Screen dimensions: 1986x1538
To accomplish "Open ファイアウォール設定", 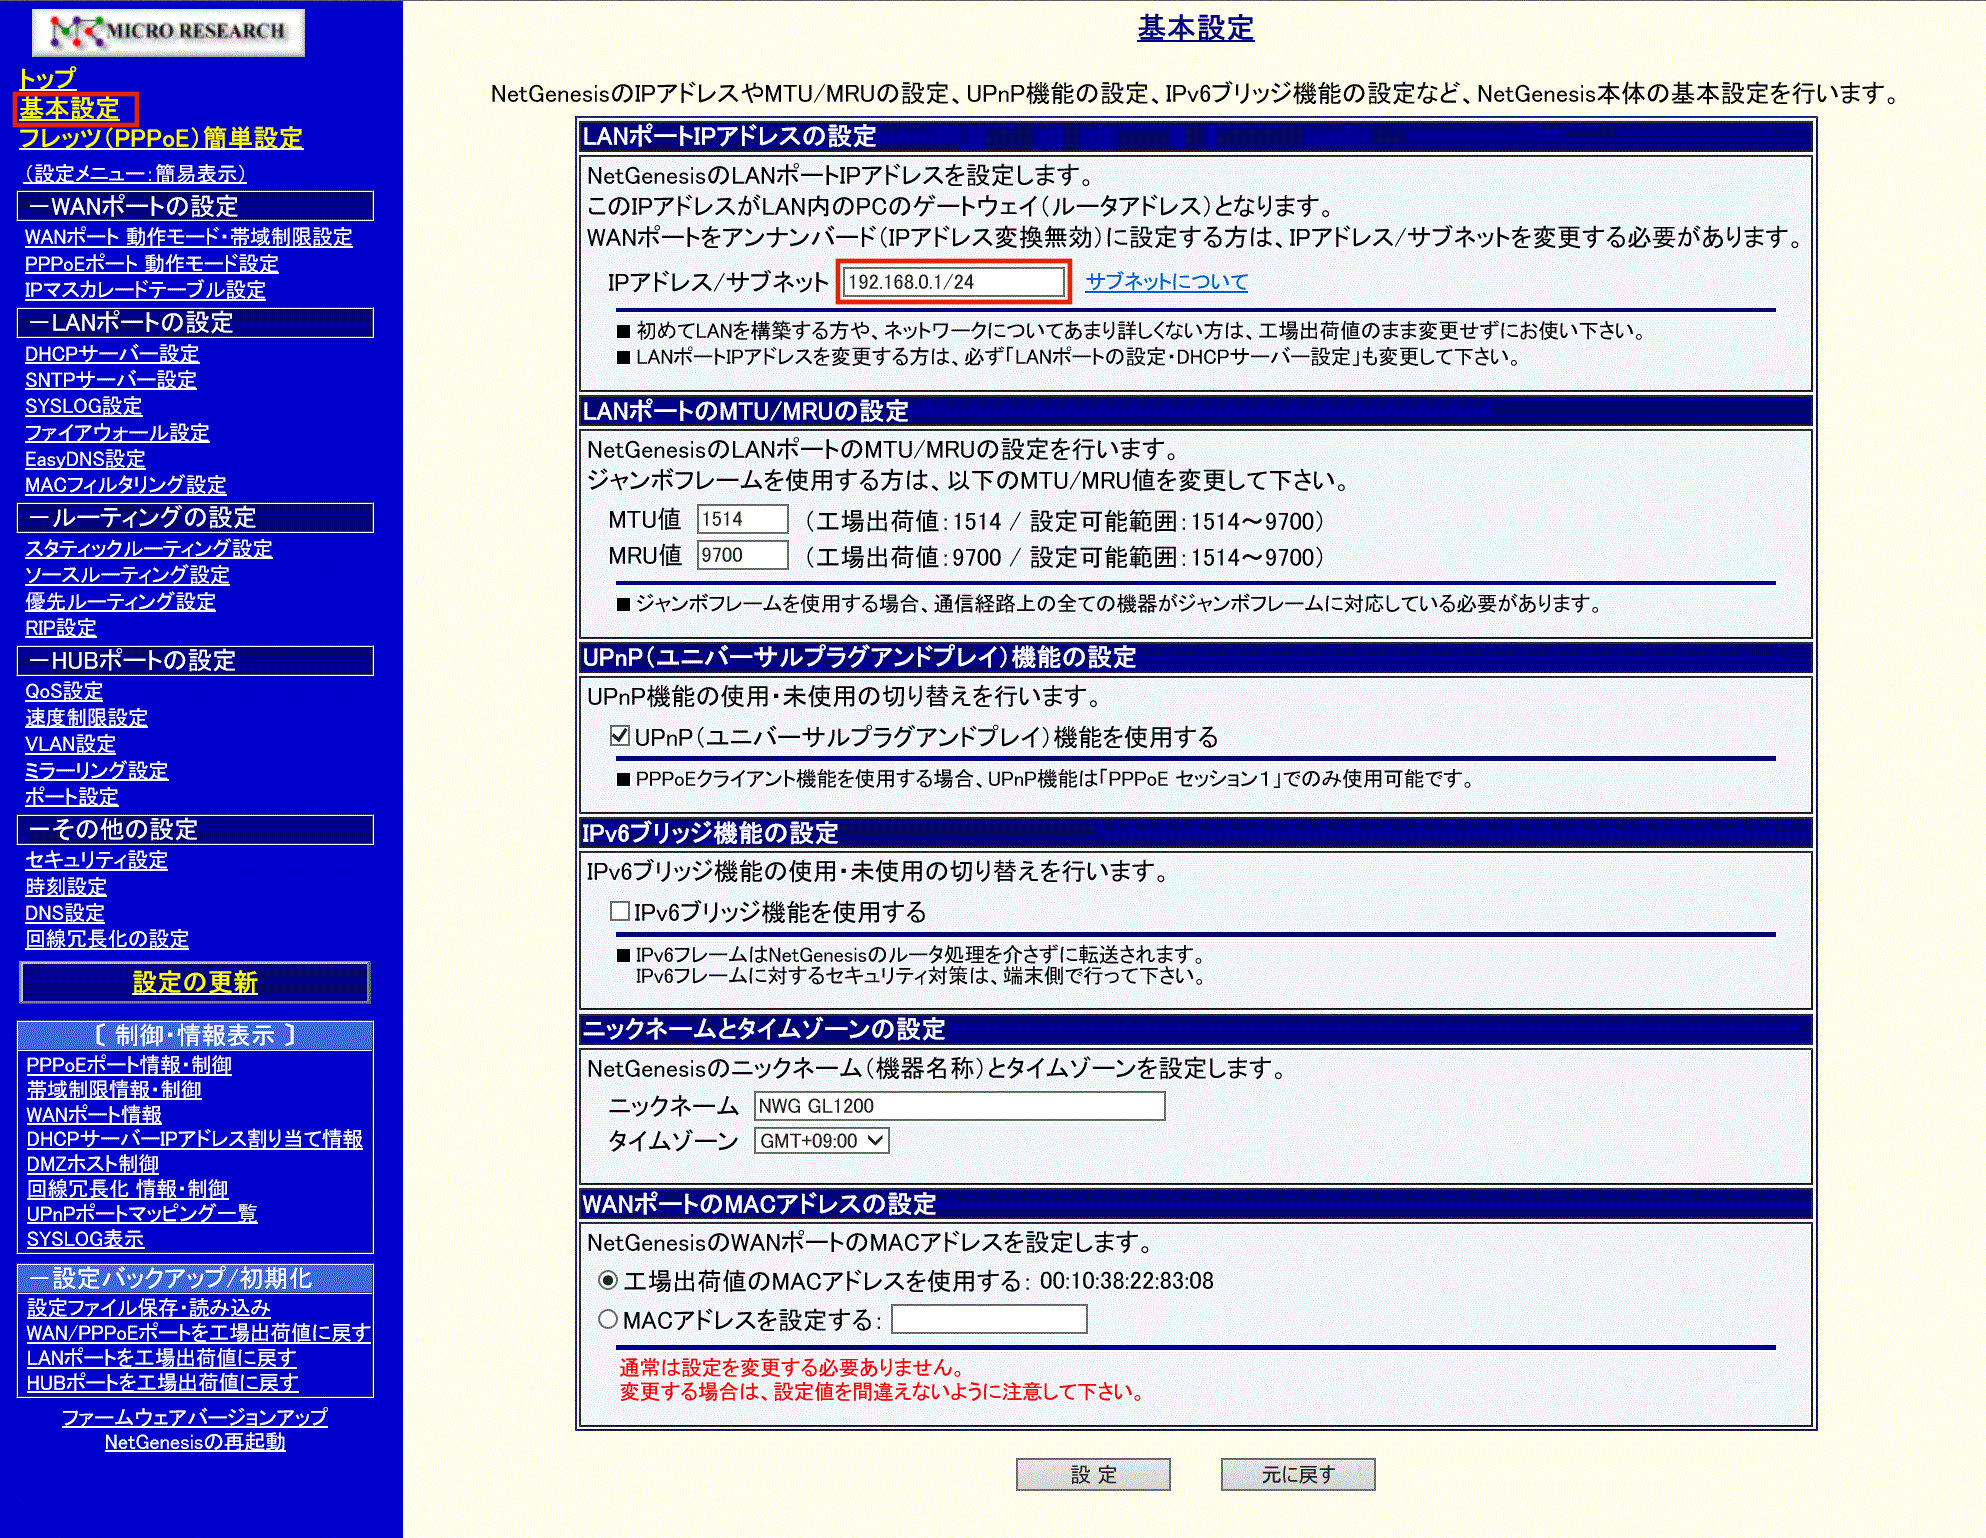I will [x=117, y=433].
